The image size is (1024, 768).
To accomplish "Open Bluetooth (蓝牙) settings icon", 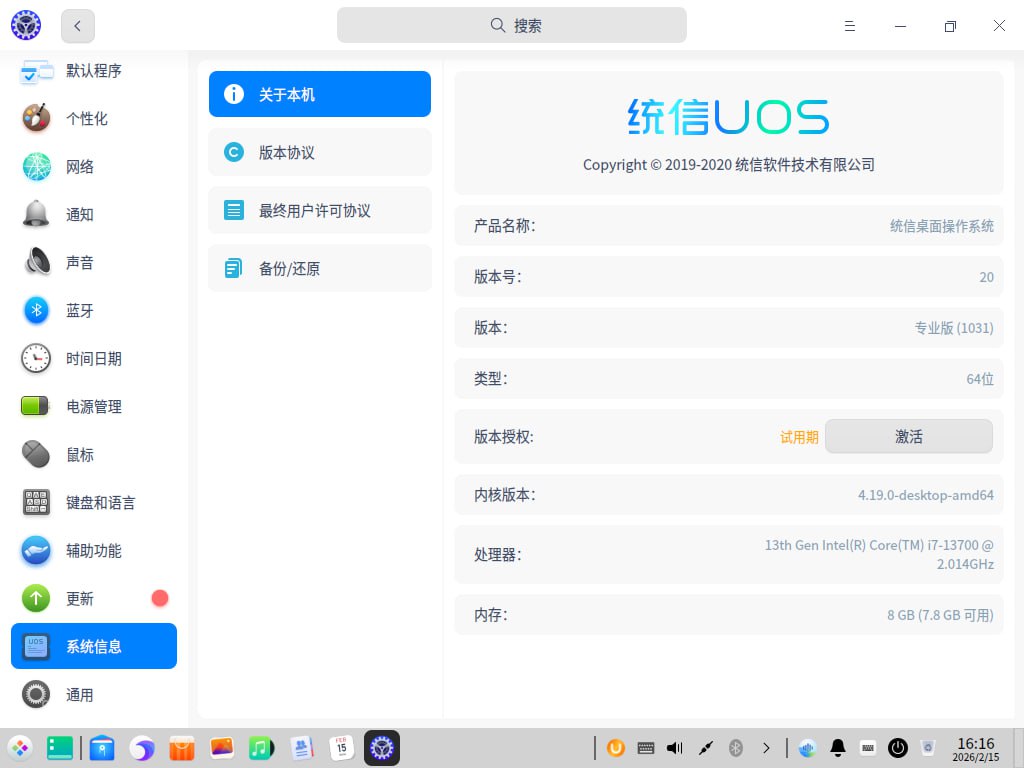I will pos(36,311).
